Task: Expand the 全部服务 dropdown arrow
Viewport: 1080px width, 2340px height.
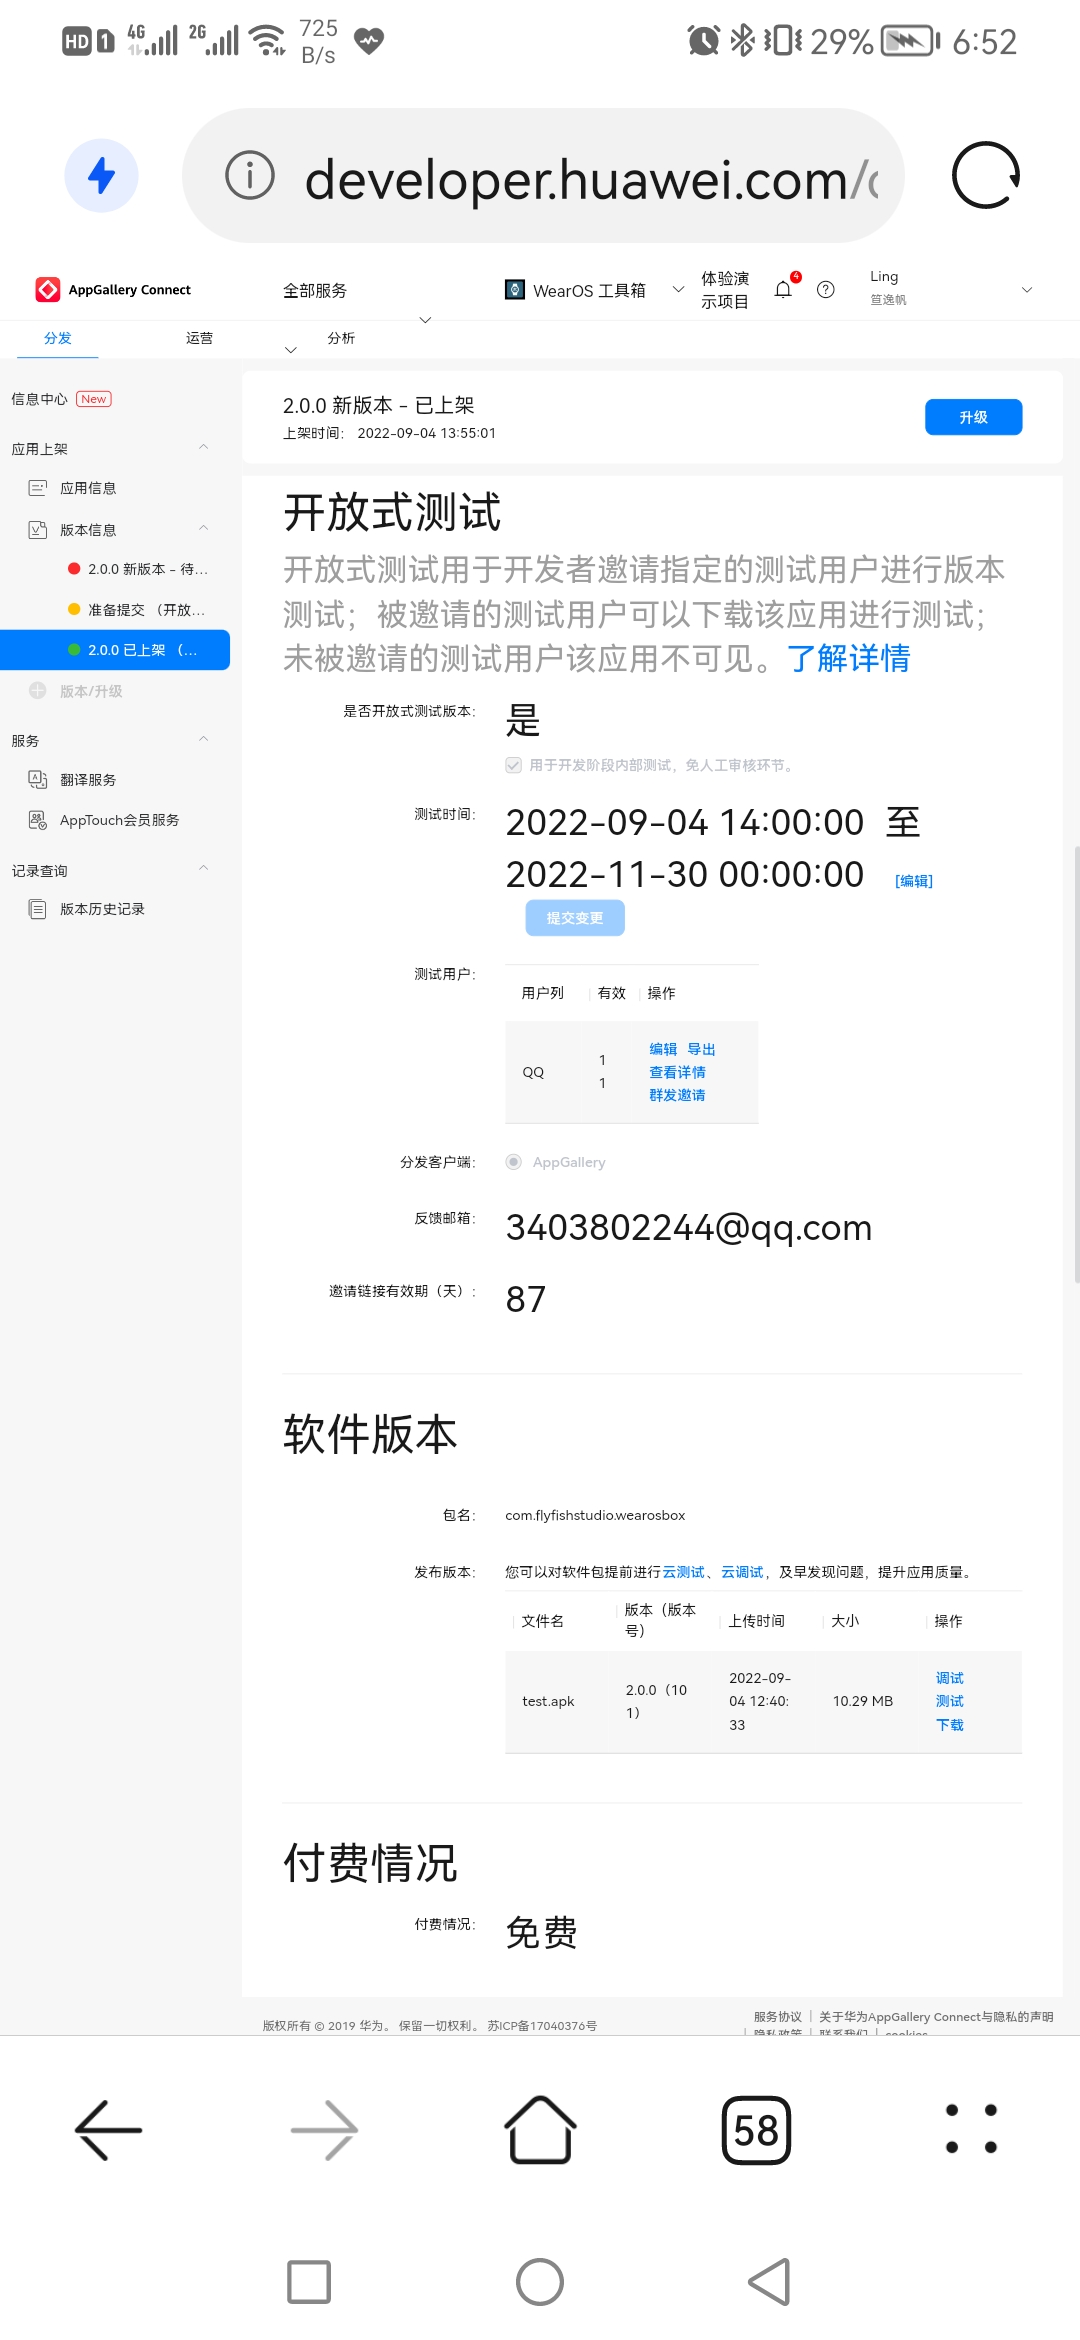Action: [x=425, y=320]
